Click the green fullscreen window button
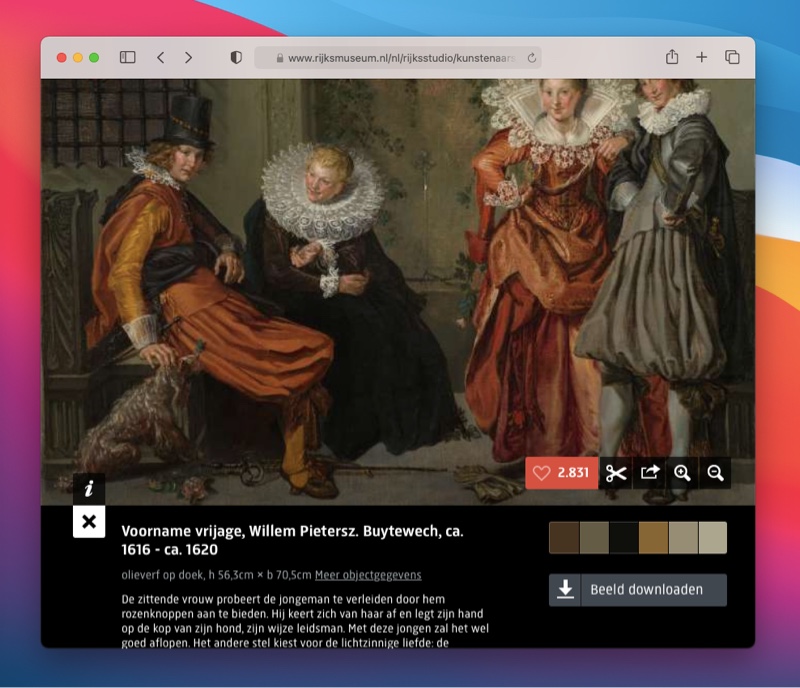 click(94, 58)
